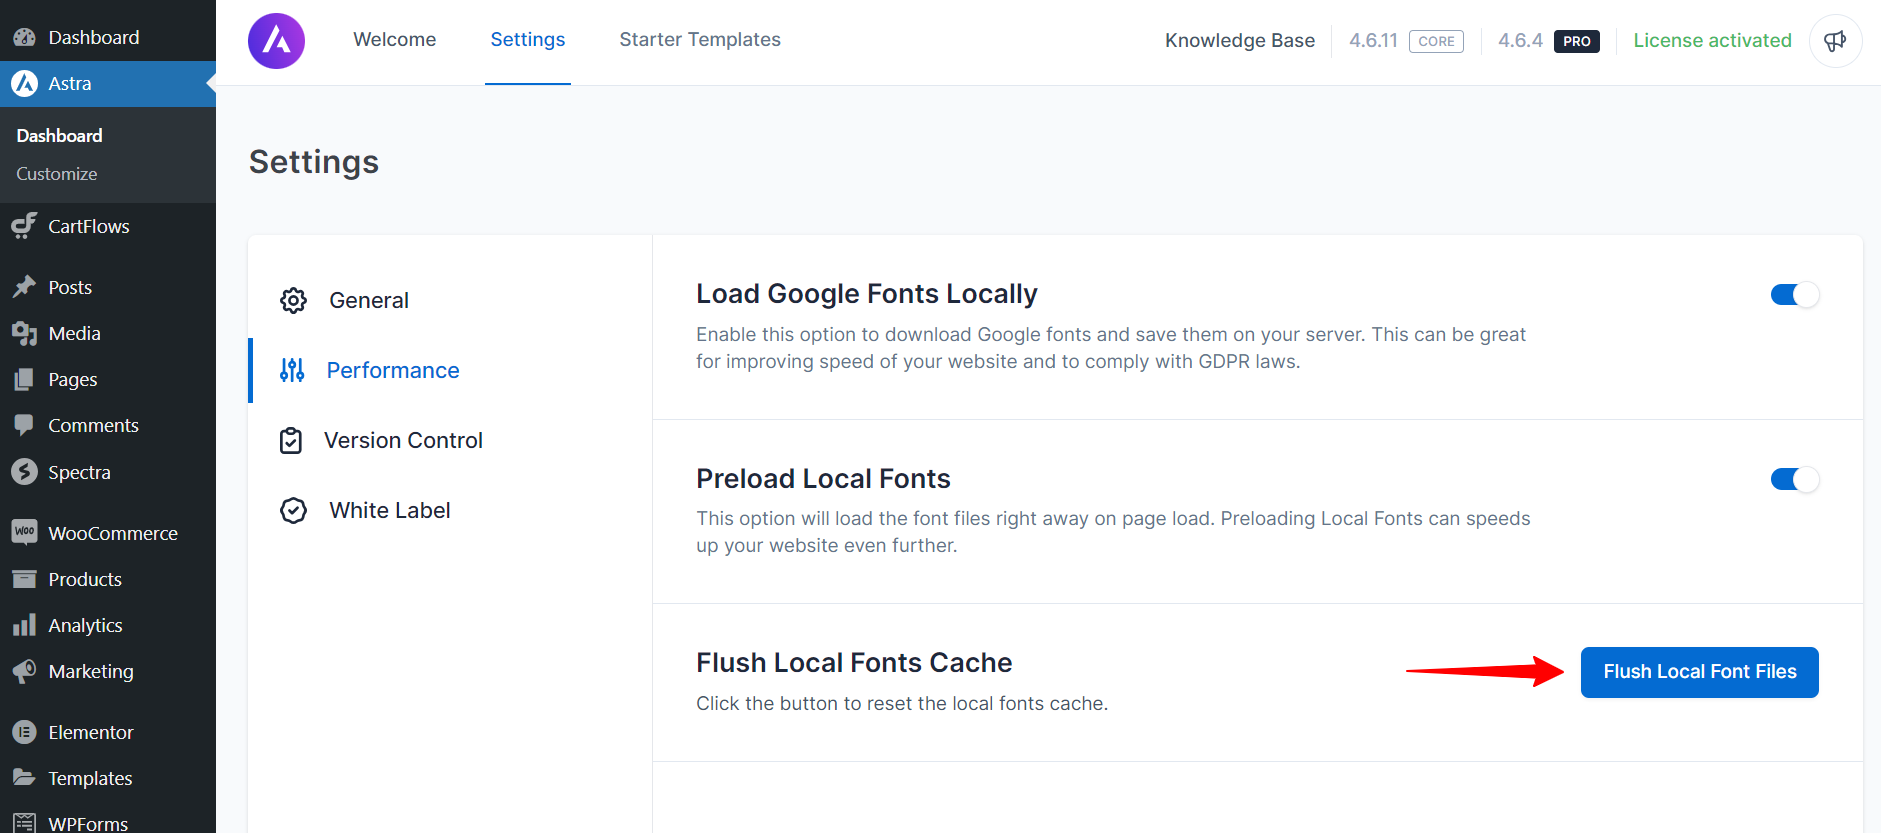Click the Posts pin icon

coord(25,287)
